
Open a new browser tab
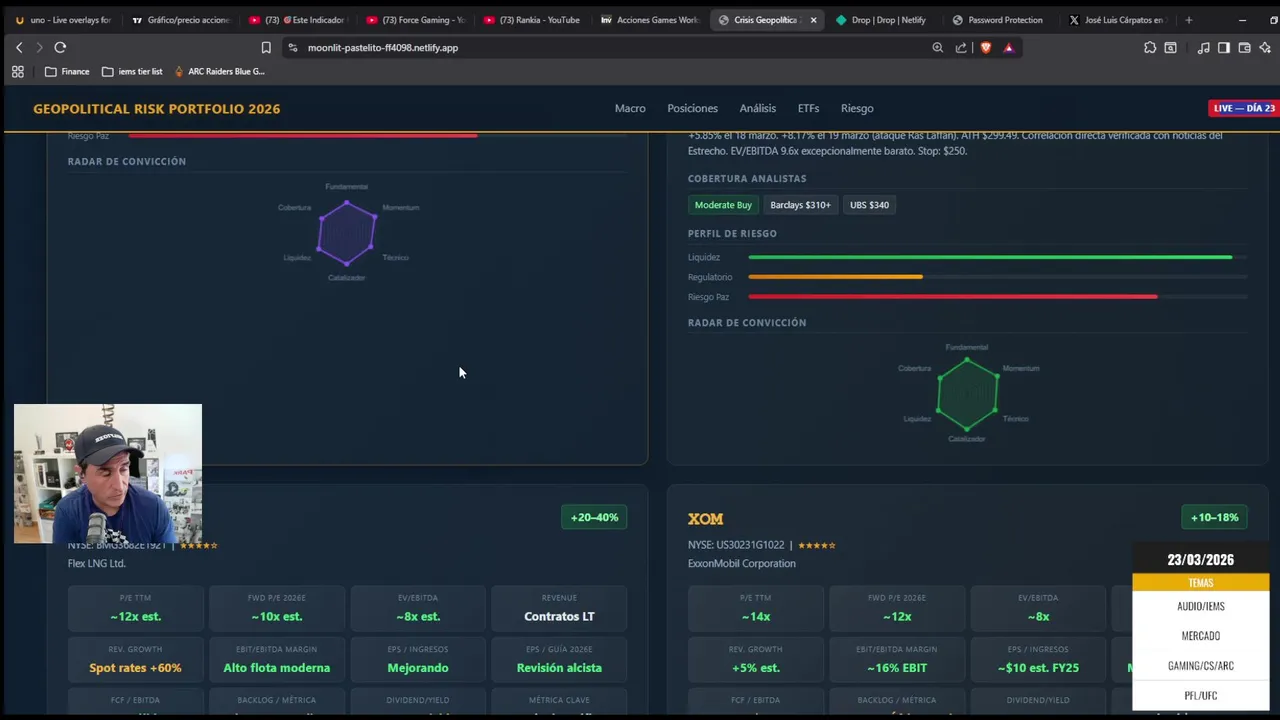[1188, 20]
